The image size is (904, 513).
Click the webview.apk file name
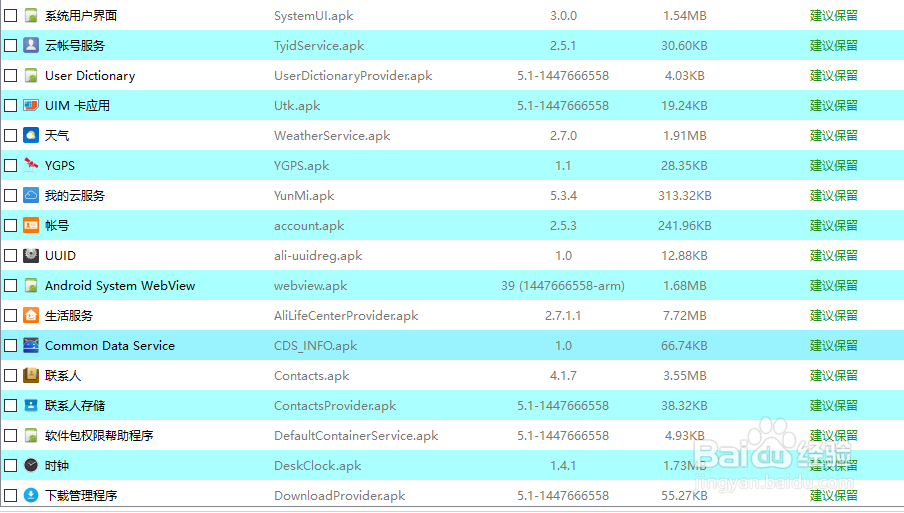point(311,286)
